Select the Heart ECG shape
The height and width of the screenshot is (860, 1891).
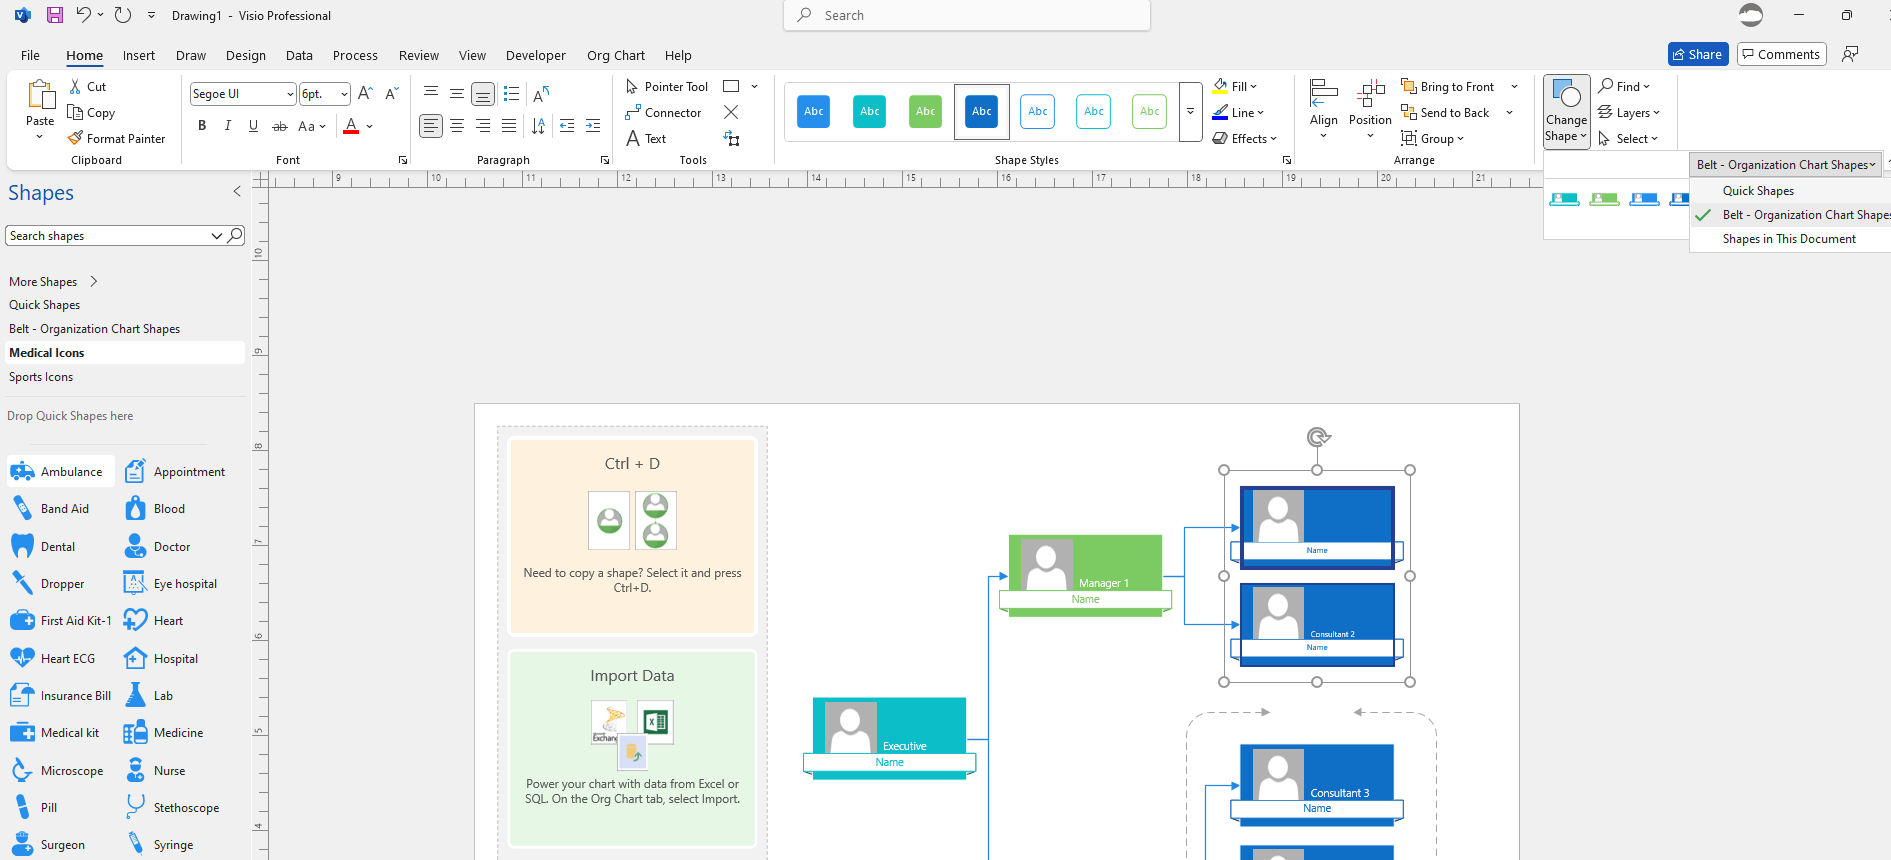click(53, 659)
